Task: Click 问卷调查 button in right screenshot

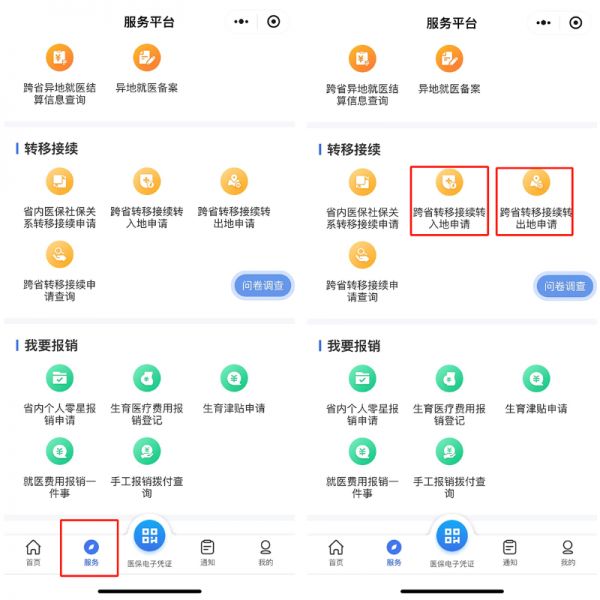Action: coord(565,286)
